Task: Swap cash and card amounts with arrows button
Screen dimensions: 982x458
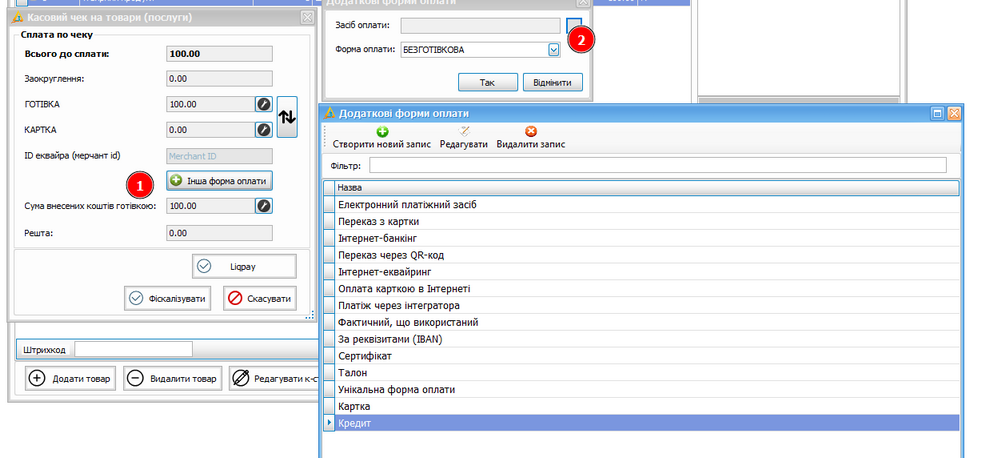Action: (287, 117)
